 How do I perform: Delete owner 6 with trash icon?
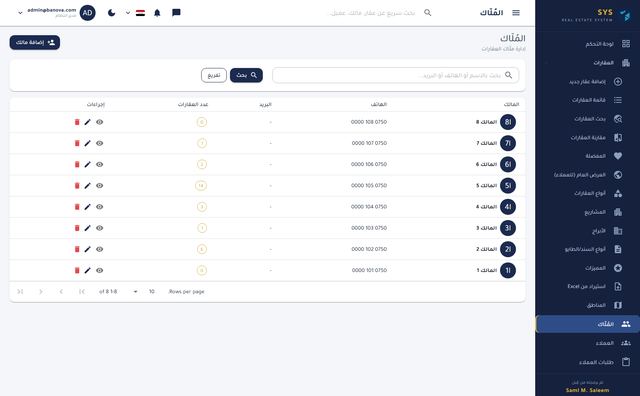[x=77, y=165]
